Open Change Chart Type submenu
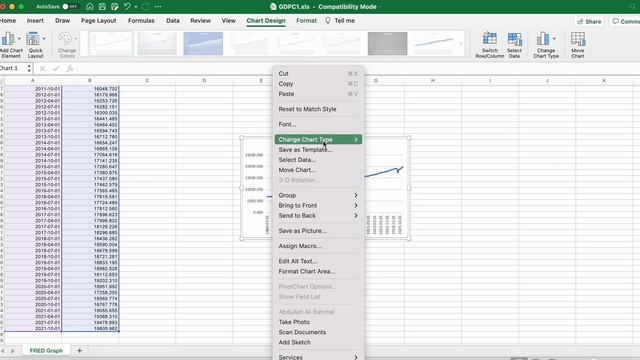640x360 pixels. (x=318, y=140)
